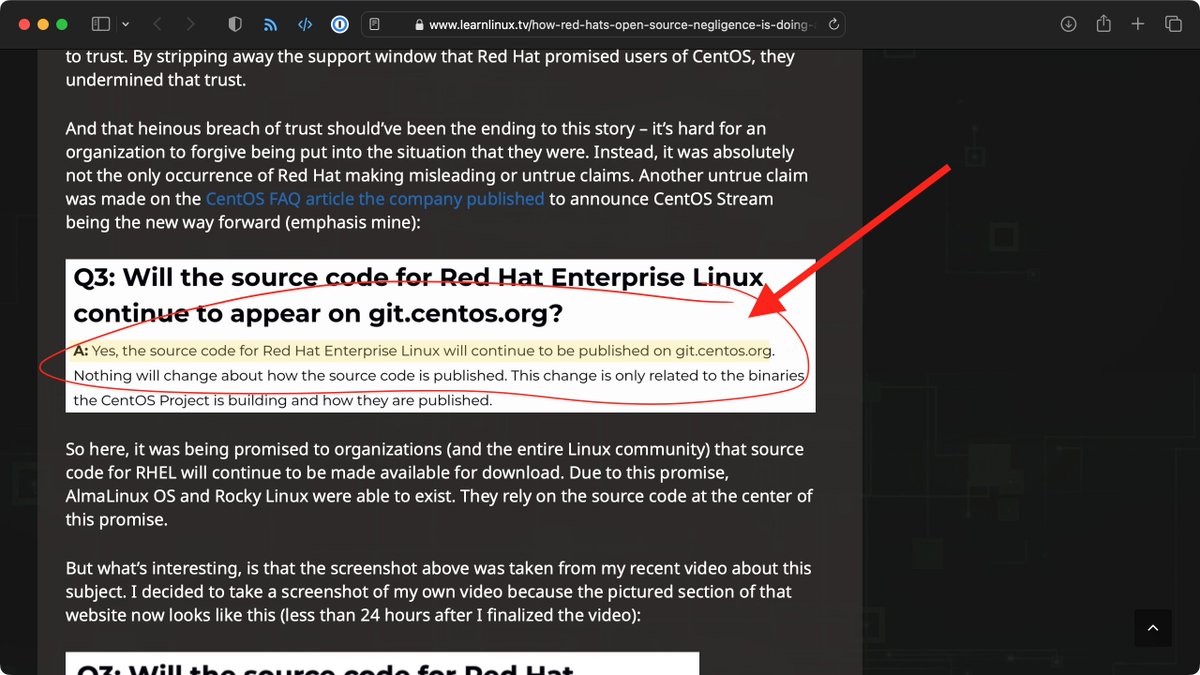Open the 1Password extension
Viewport: 1200px width, 675px height.
pos(339,24)
